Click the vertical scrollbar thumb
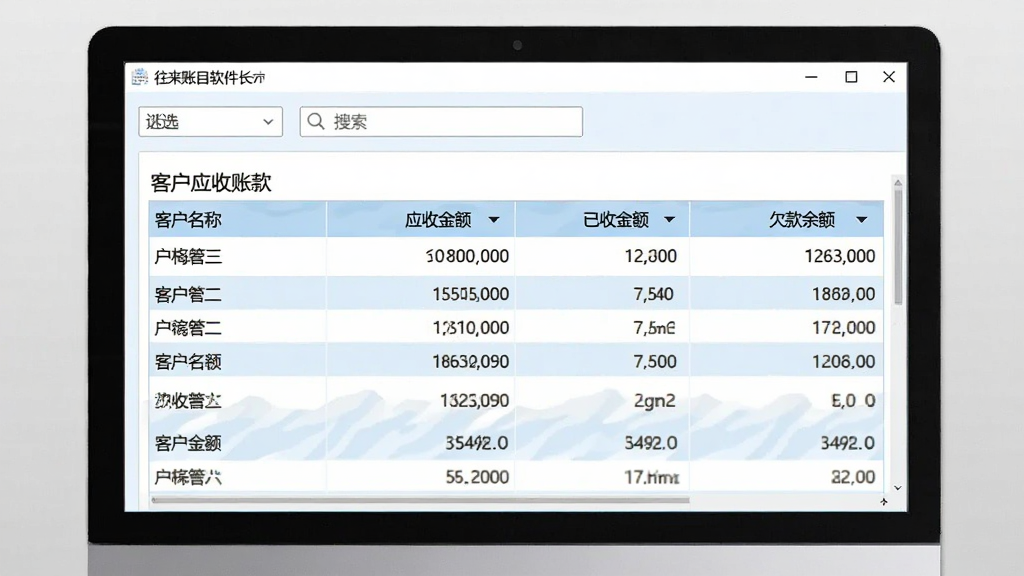This screenshot has height=576, width=1024. [x=898, y=246]
